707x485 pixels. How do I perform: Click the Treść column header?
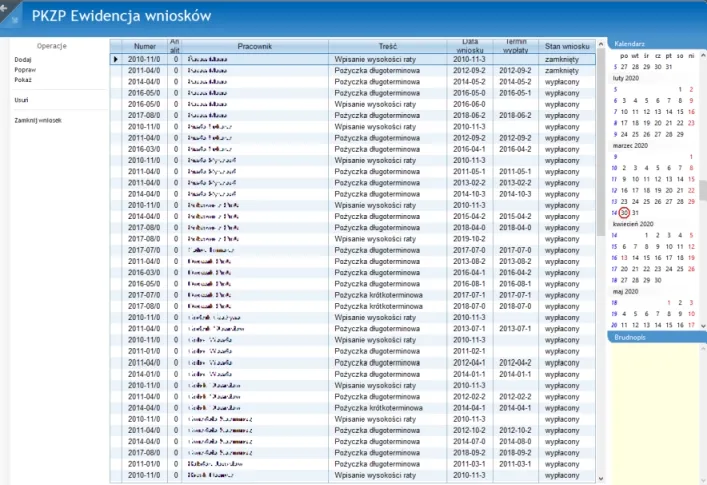pos(389,47)
